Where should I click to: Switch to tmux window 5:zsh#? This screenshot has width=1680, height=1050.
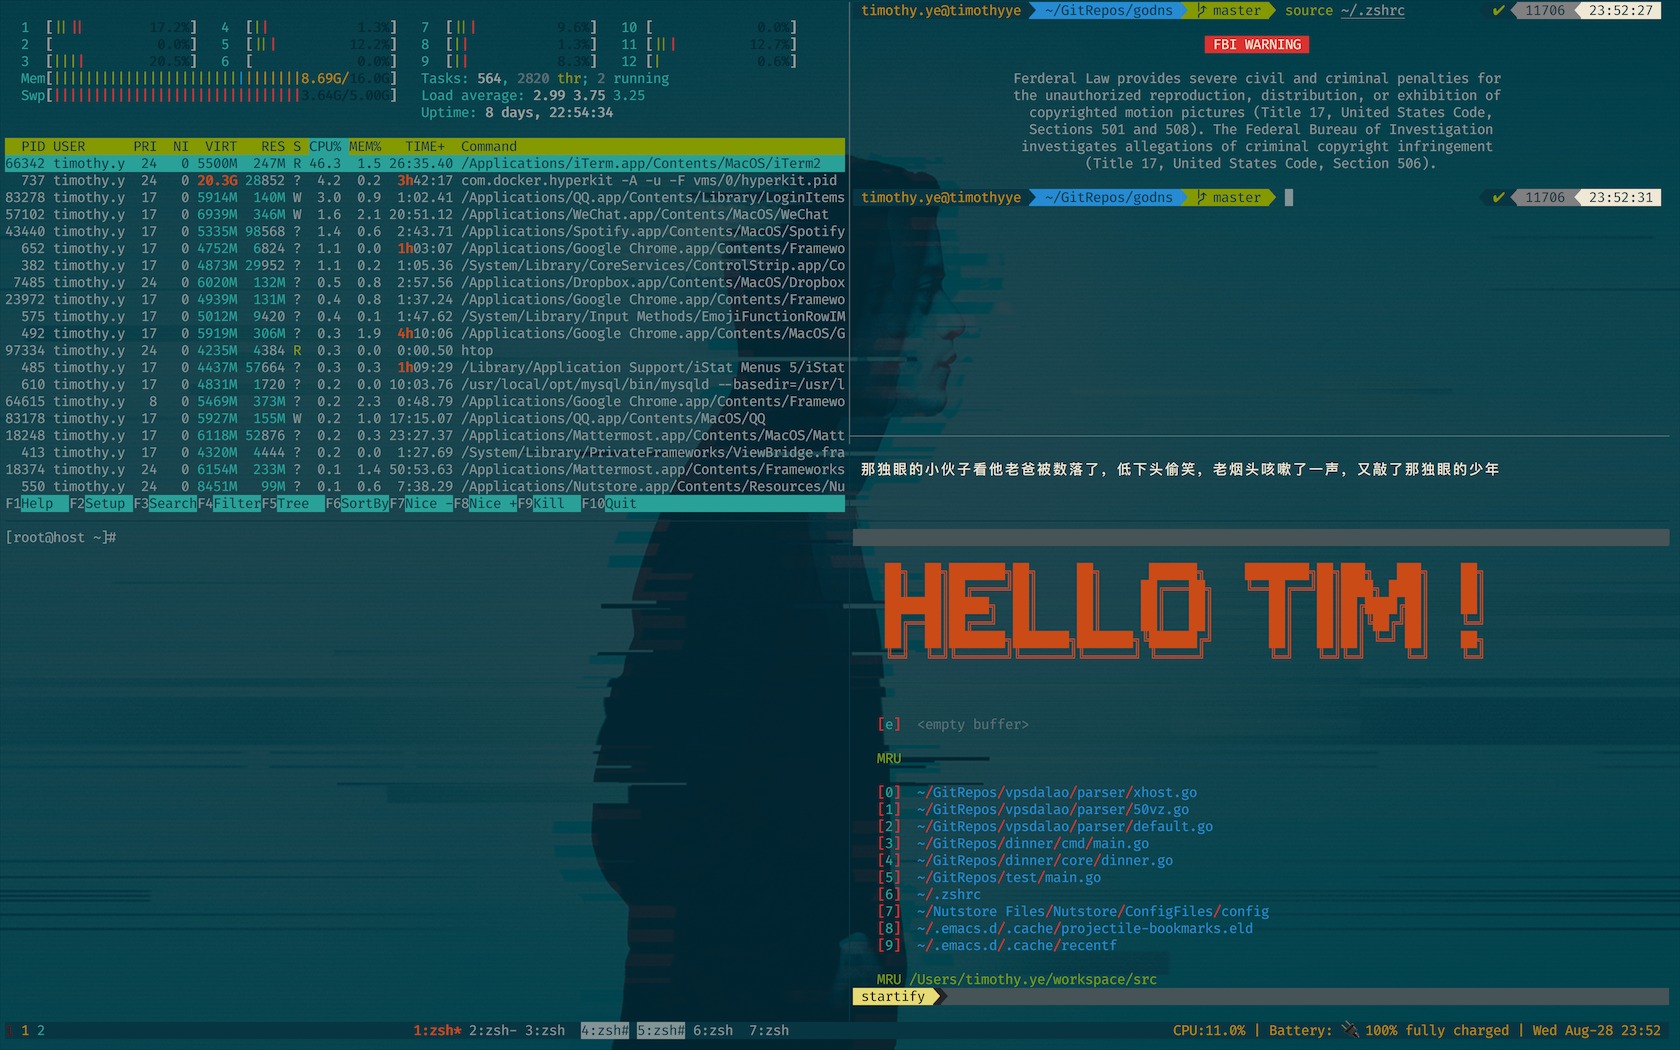[x=661, y=1031]
